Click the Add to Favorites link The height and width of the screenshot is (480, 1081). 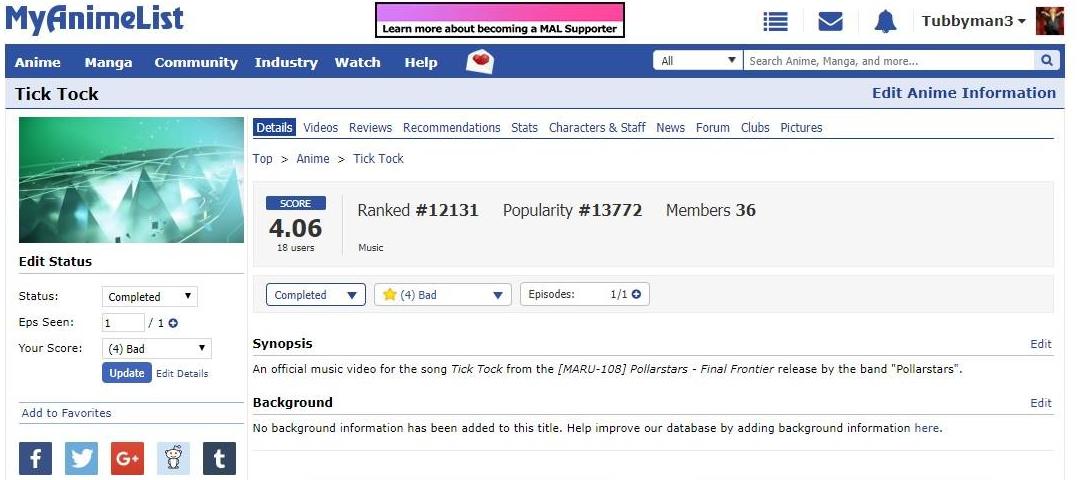point(66,413)
